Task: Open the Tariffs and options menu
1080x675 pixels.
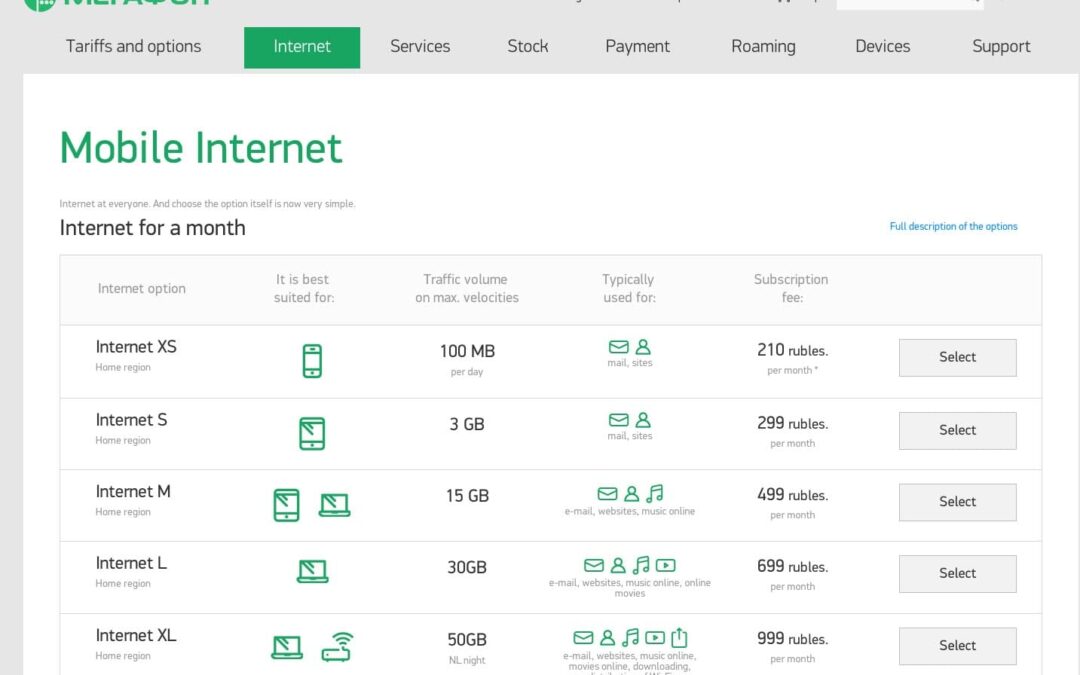Action: (133, 46)
